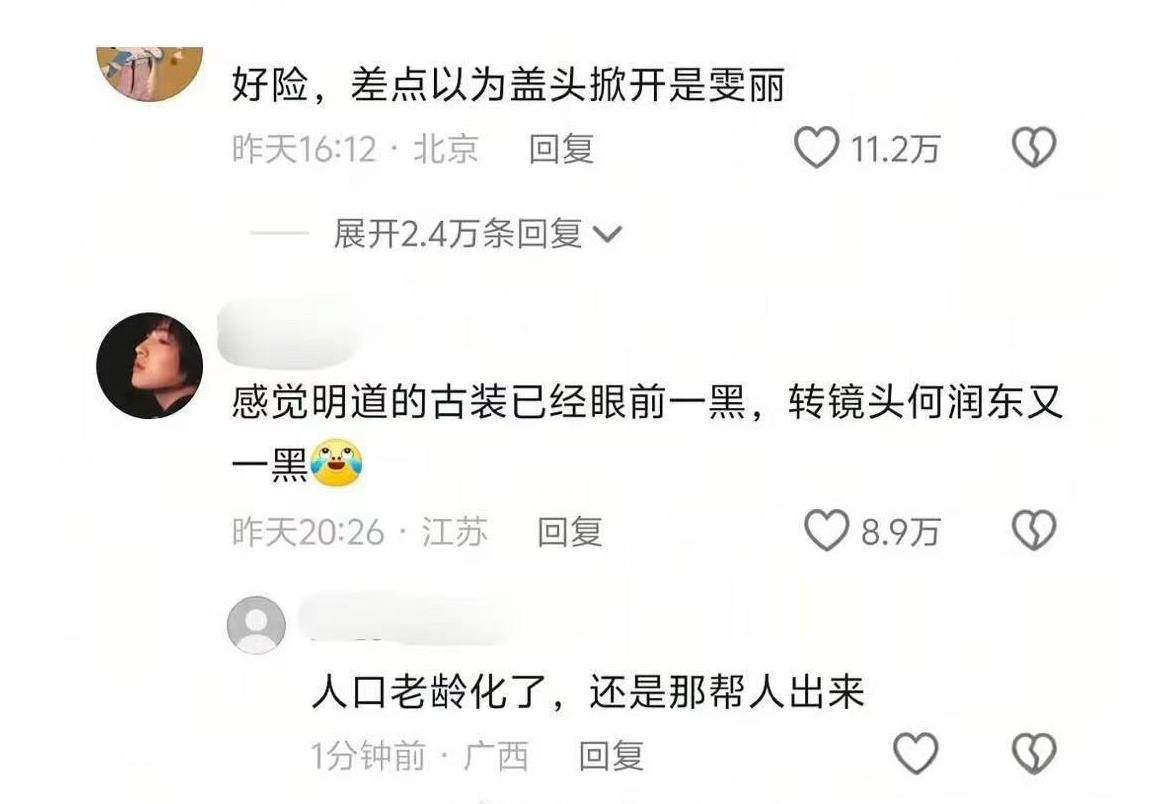Like the comment with 11.2万 likes

(817, 147)
